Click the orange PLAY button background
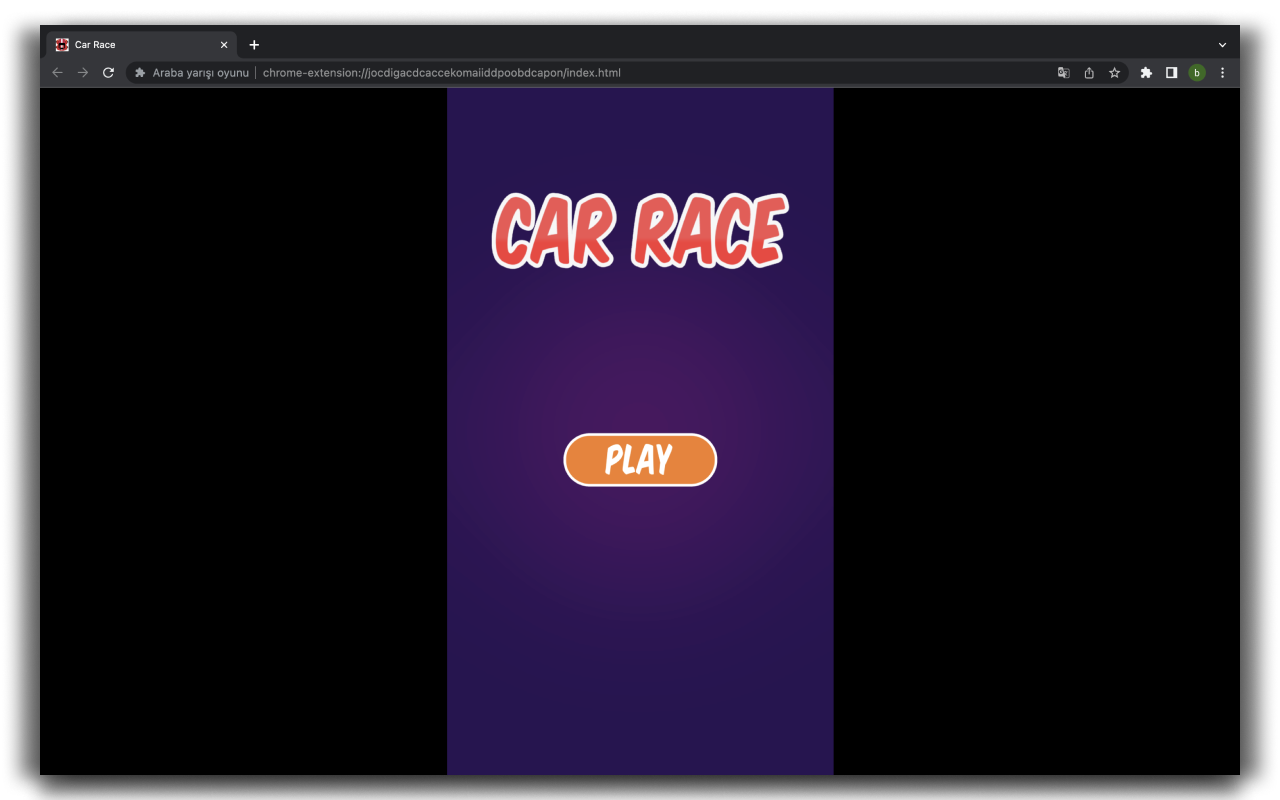 [x=640, y=460]
